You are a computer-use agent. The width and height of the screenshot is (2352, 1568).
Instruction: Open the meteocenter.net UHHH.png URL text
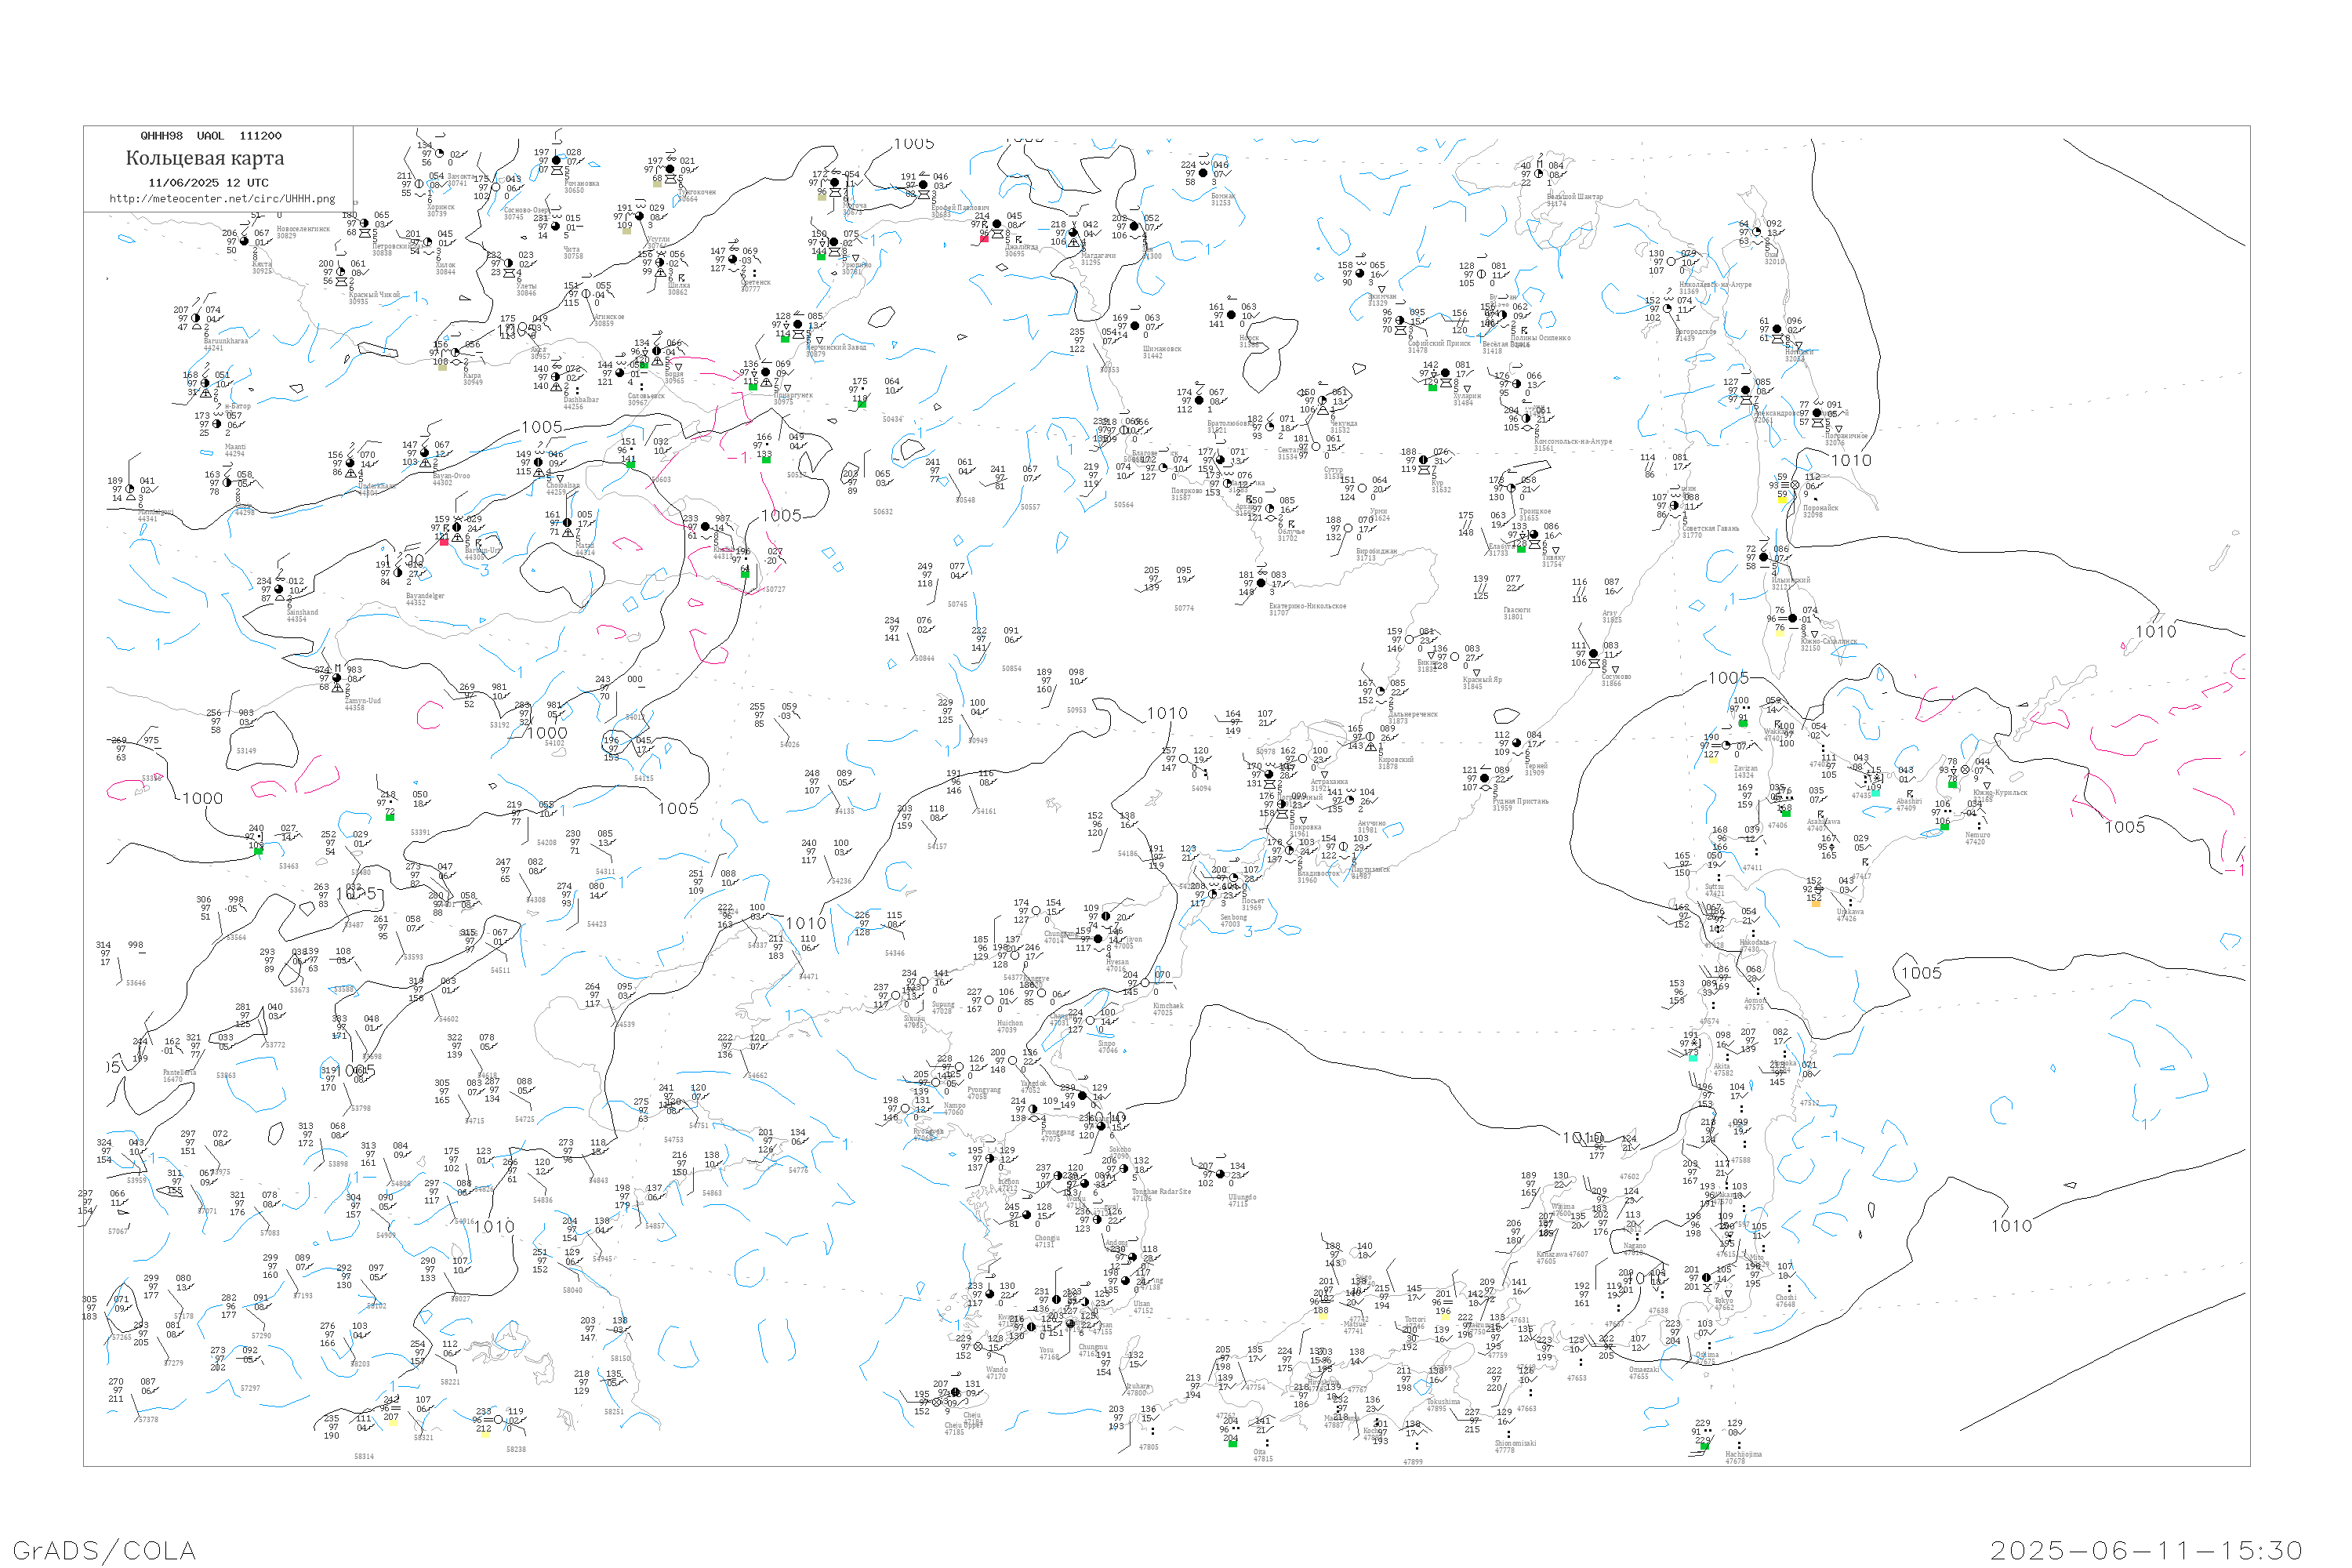click(222, 199)
